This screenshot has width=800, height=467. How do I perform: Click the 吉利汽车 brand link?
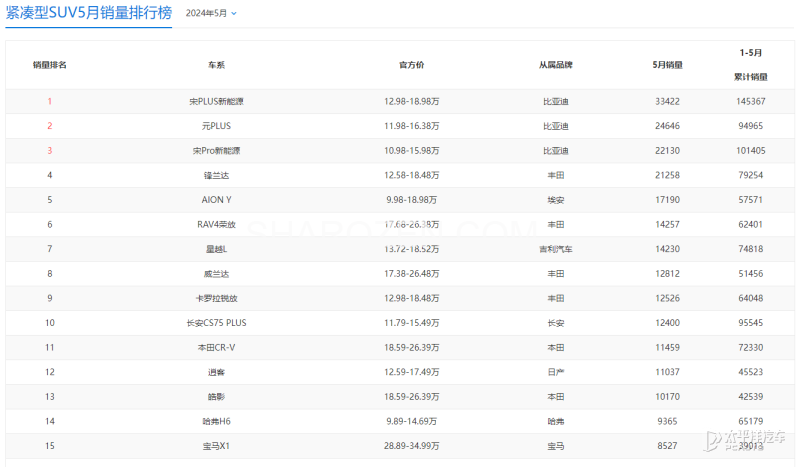555,249
